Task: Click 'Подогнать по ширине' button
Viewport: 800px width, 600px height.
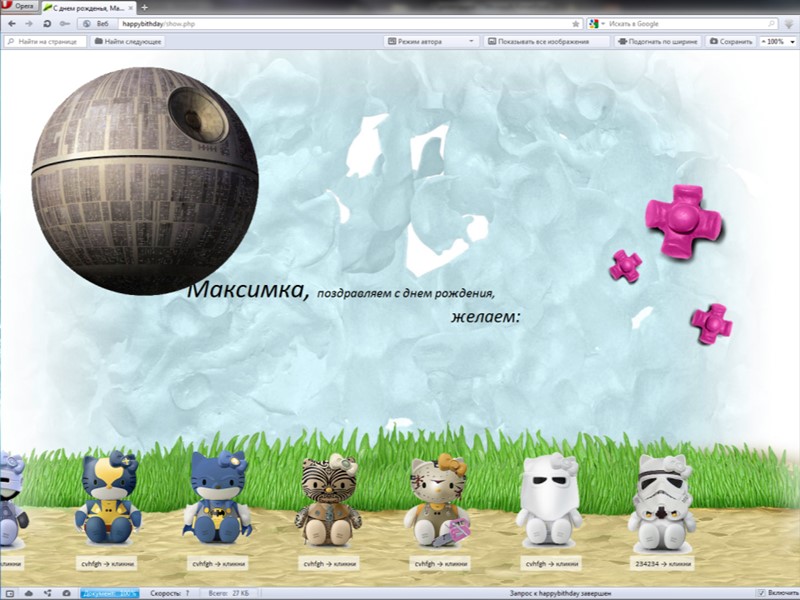Action: click(658, 41)
